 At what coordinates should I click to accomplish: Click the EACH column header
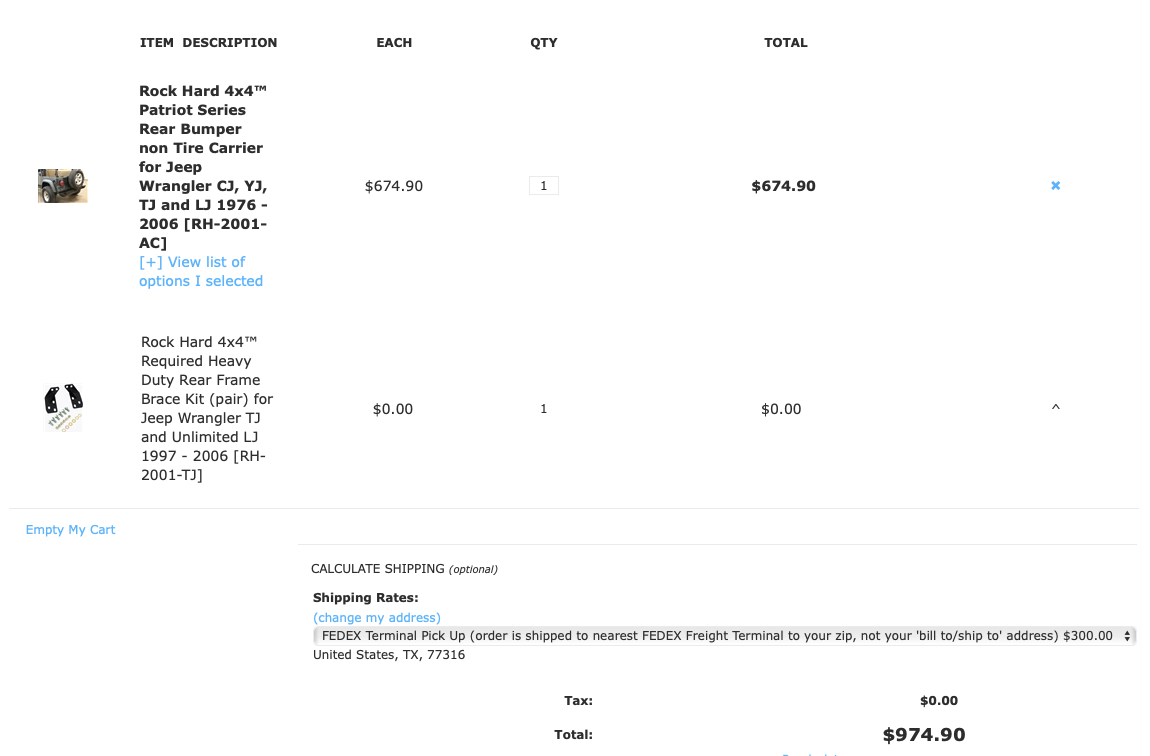point(394,43)
